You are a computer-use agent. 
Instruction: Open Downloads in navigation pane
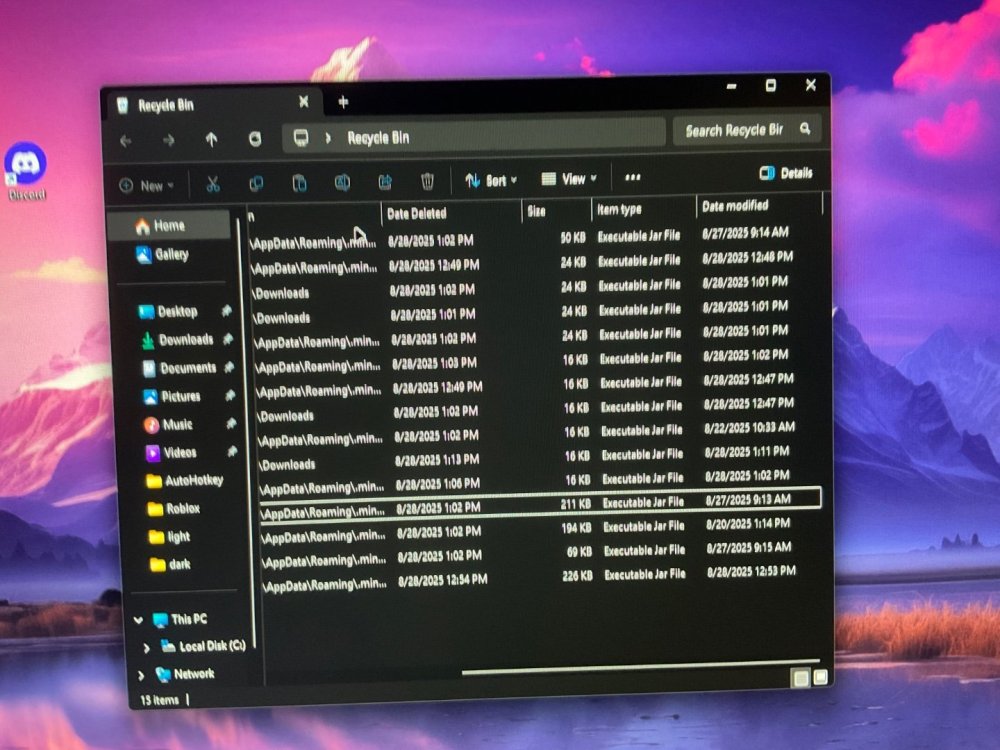click(177, 339)
